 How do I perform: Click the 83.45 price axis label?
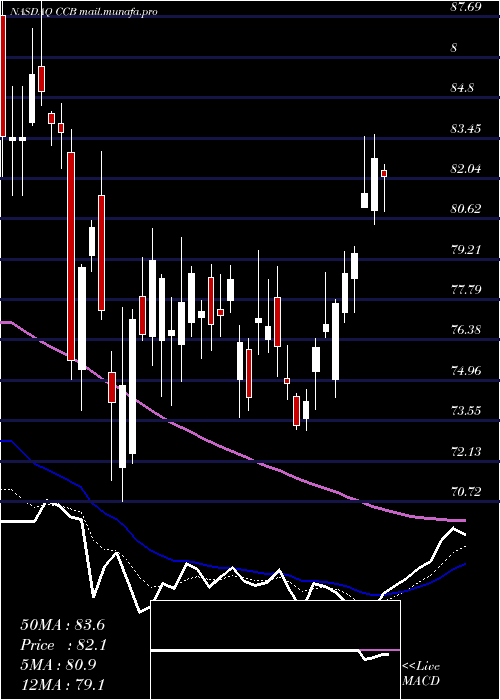[x=466, y=129]
